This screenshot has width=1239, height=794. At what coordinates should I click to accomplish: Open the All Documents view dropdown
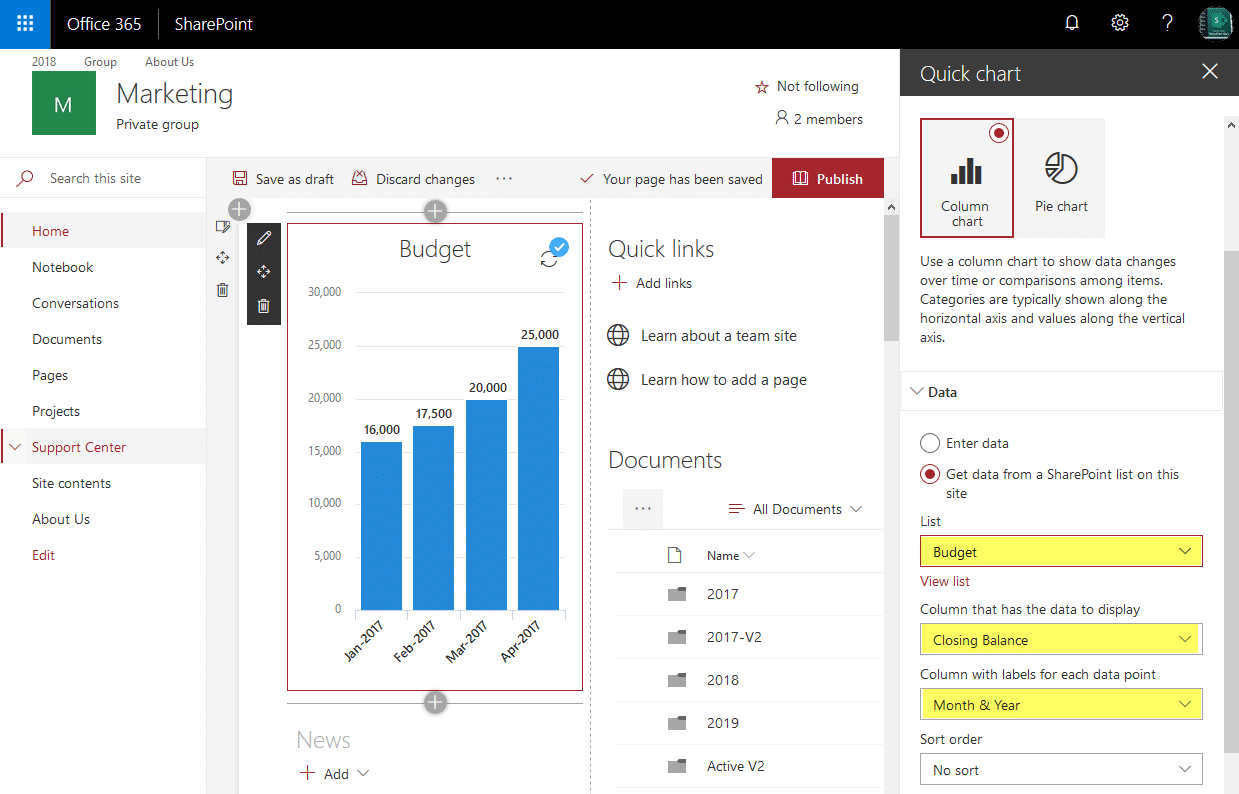(795, 508)
